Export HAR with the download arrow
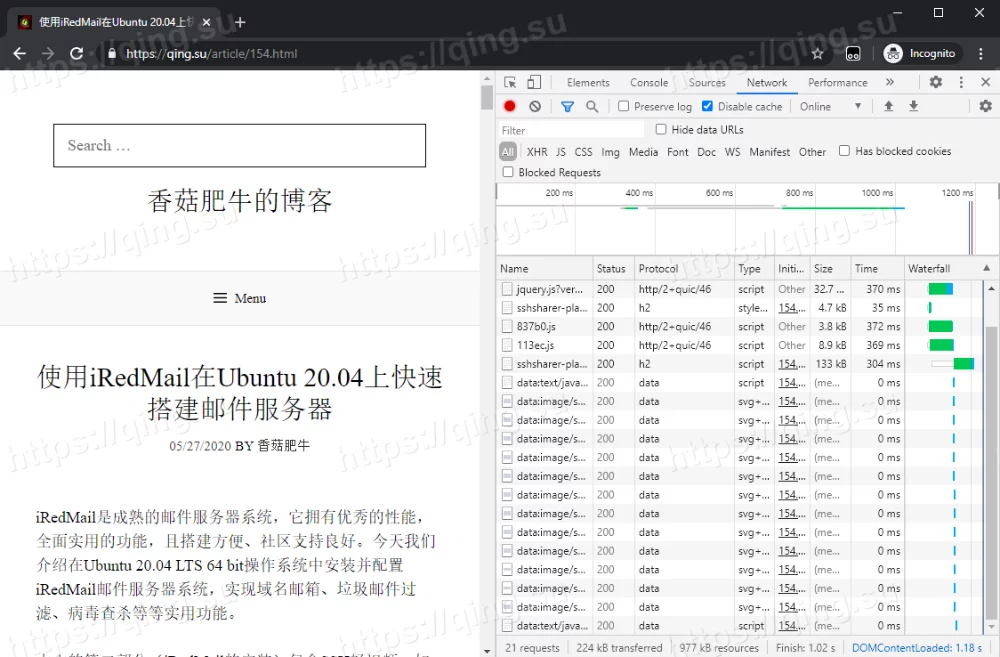1000x657 pixels. click(x=913, y=107)
